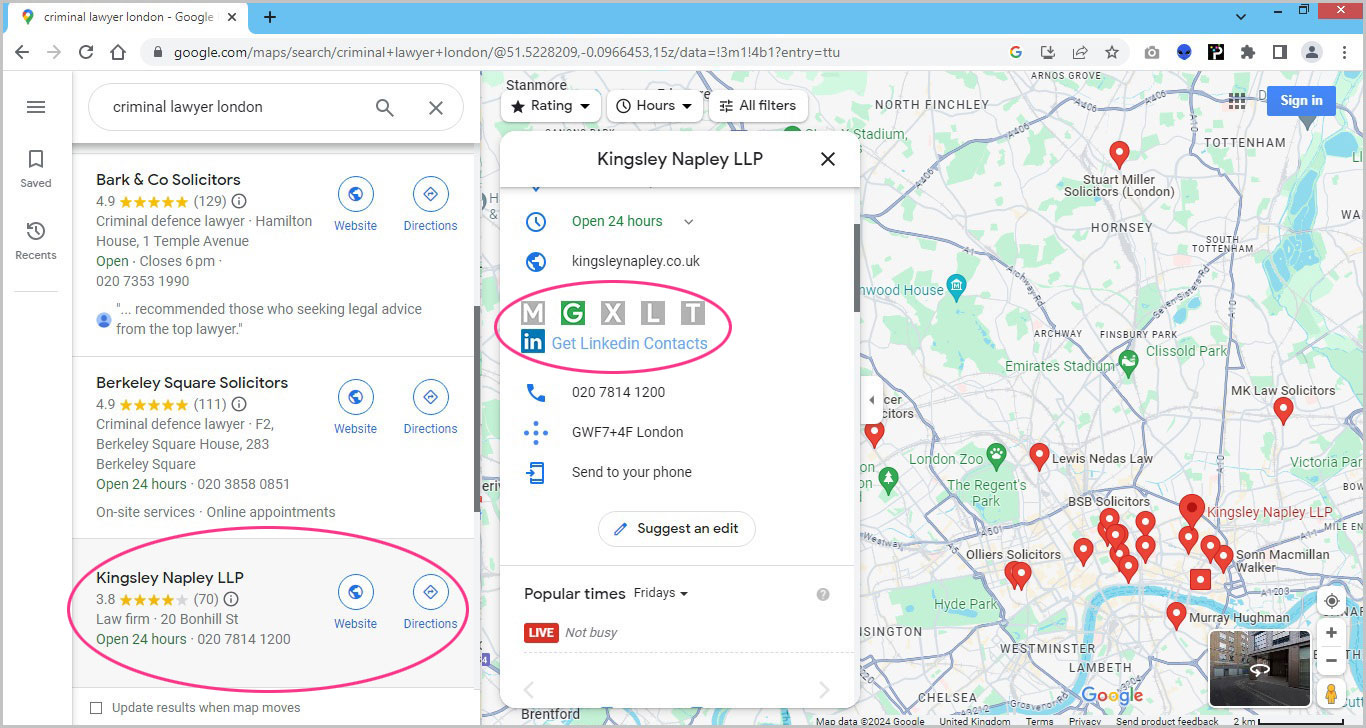Click Suggest an edit button
Image resolution: width=1366 pixels, height=728 pixels.
(676, 528)
